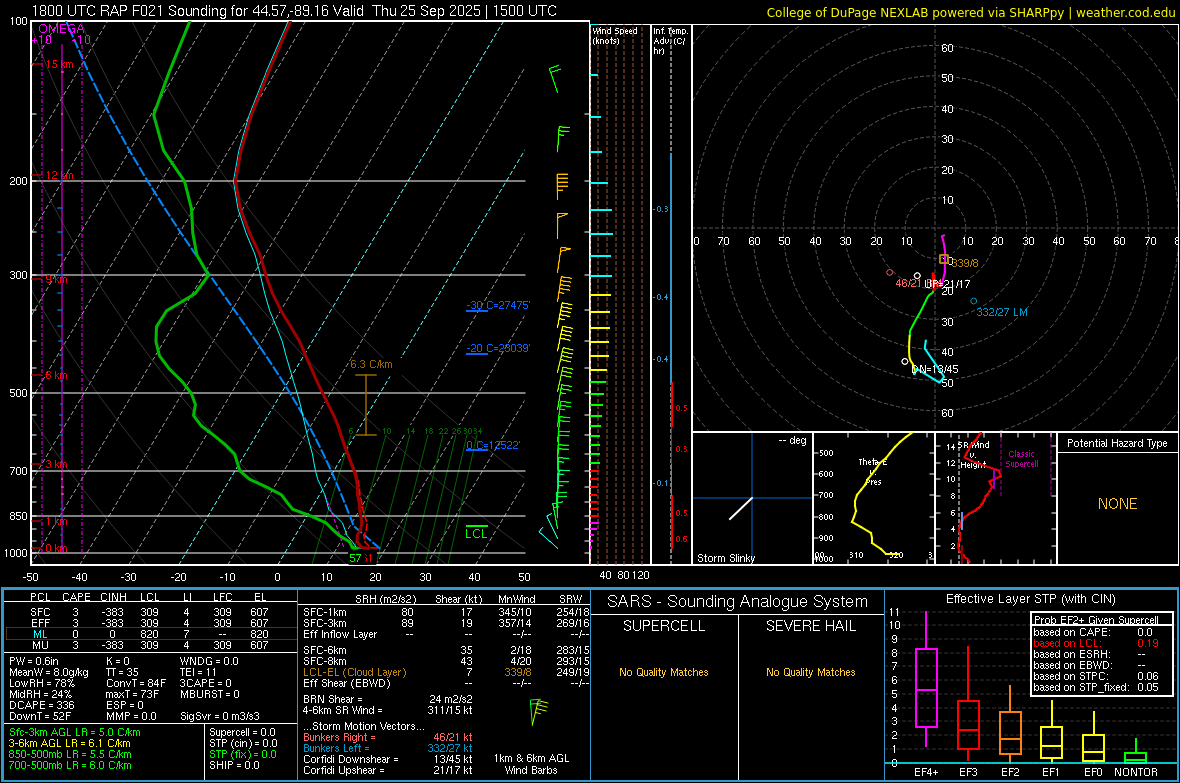Click the white Storm Slinky line

coord(741,508)
